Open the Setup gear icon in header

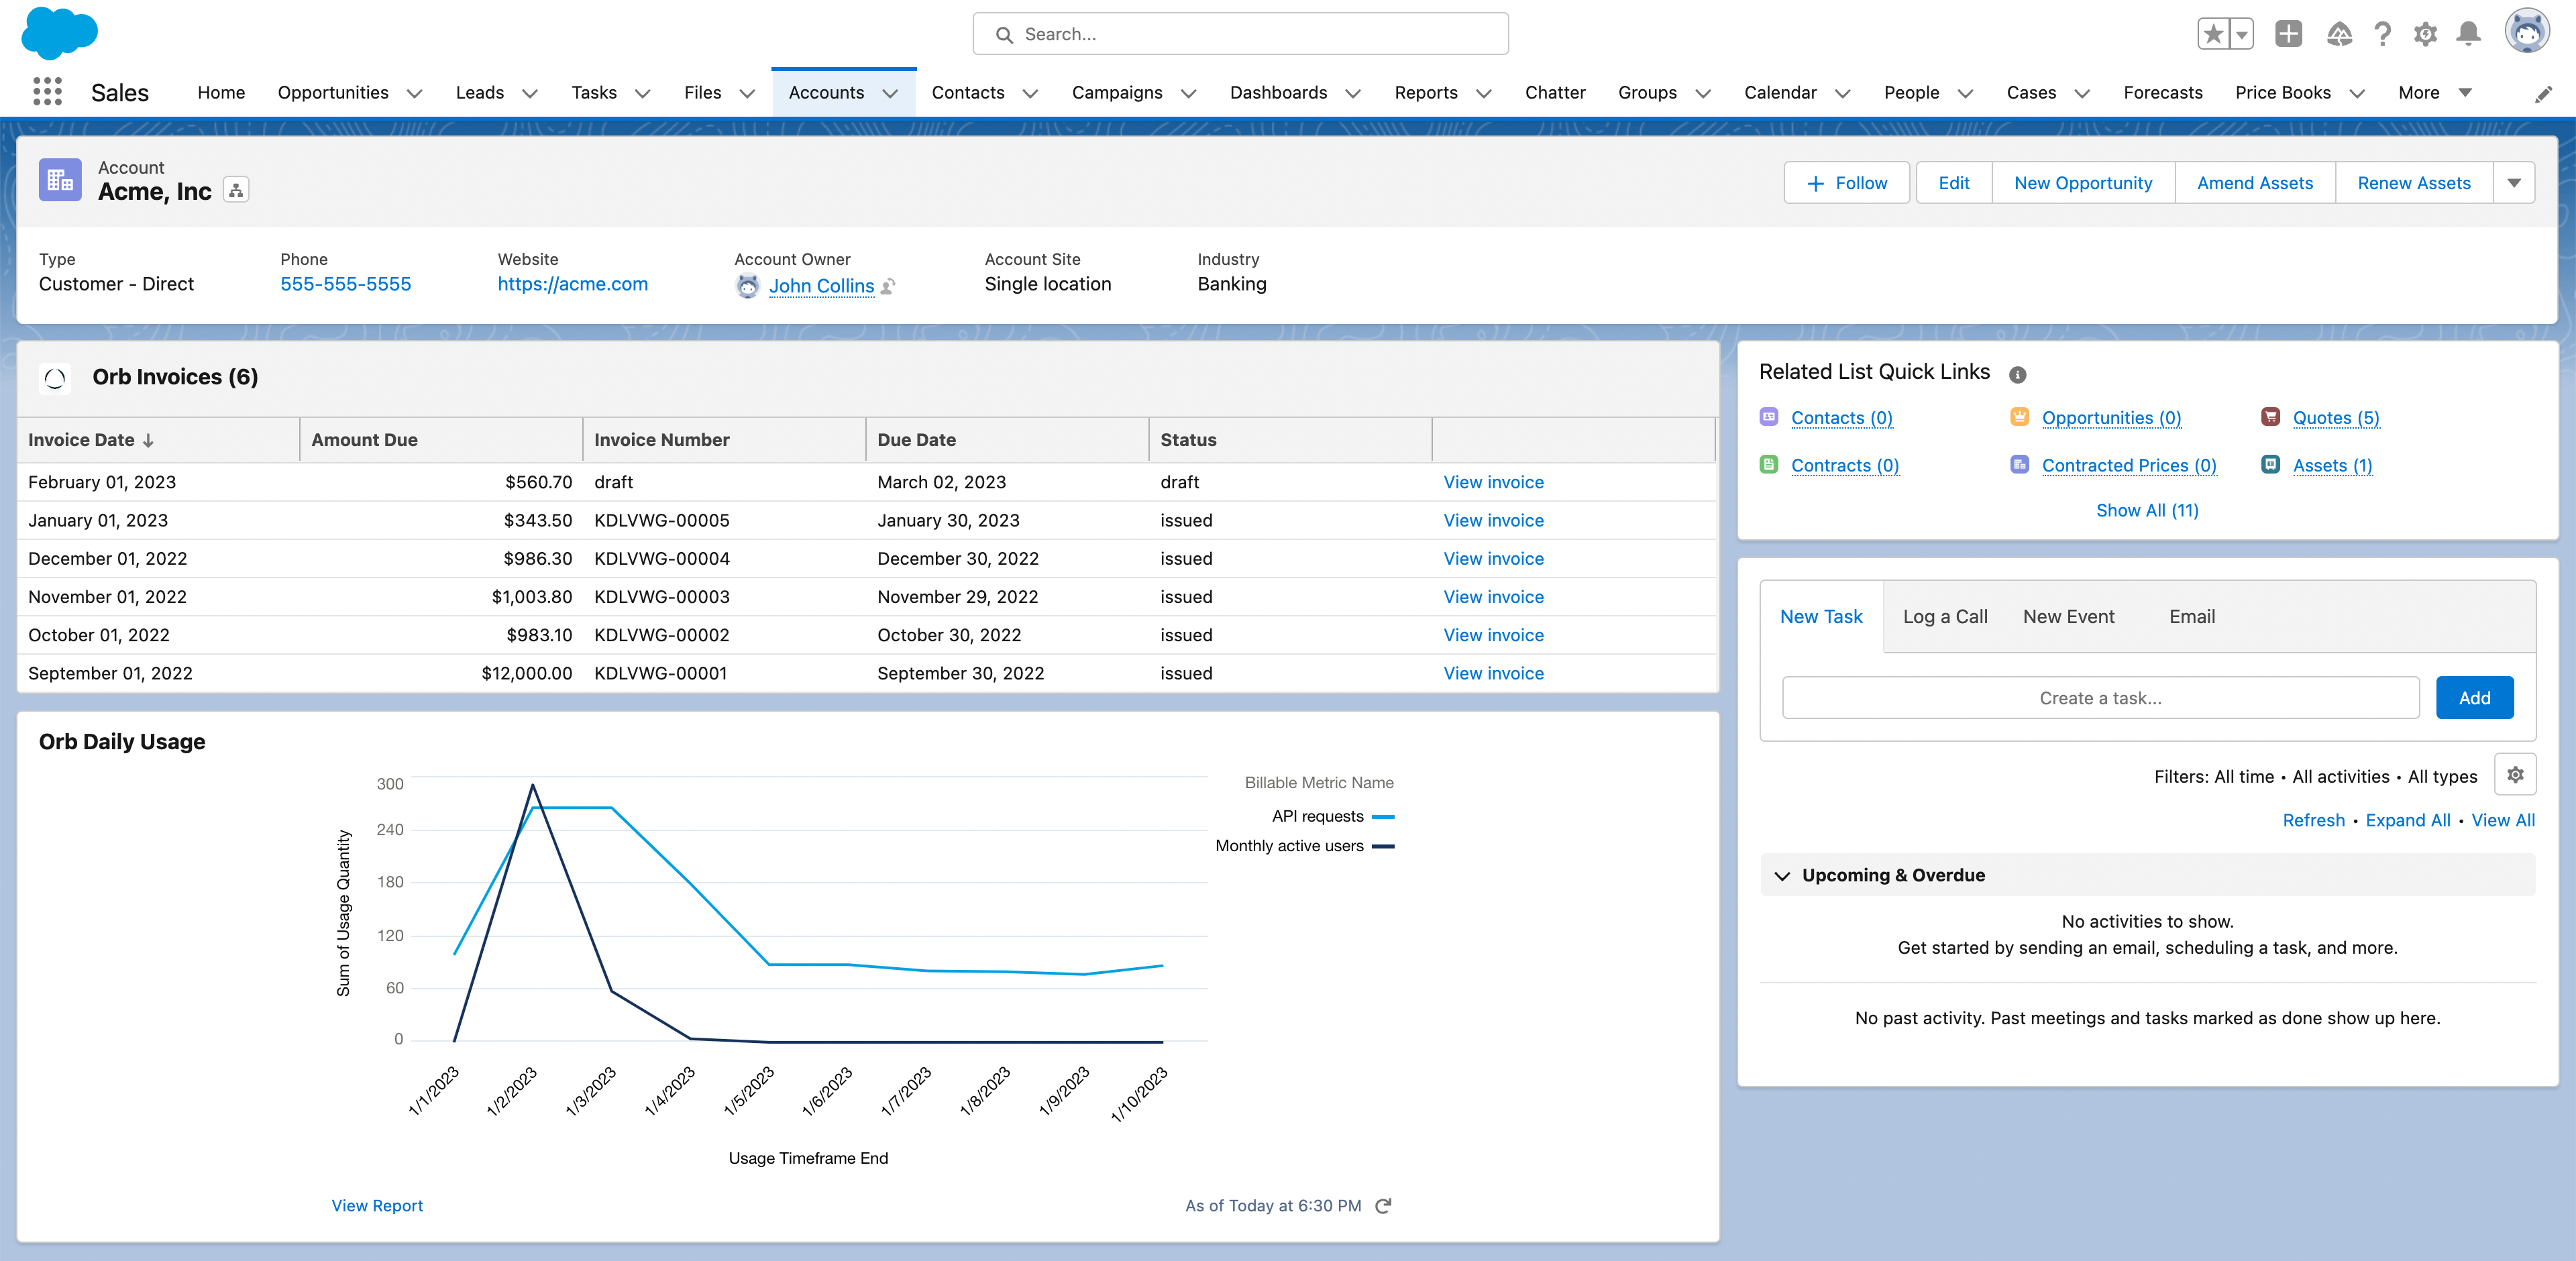(x=2425, y=35)
